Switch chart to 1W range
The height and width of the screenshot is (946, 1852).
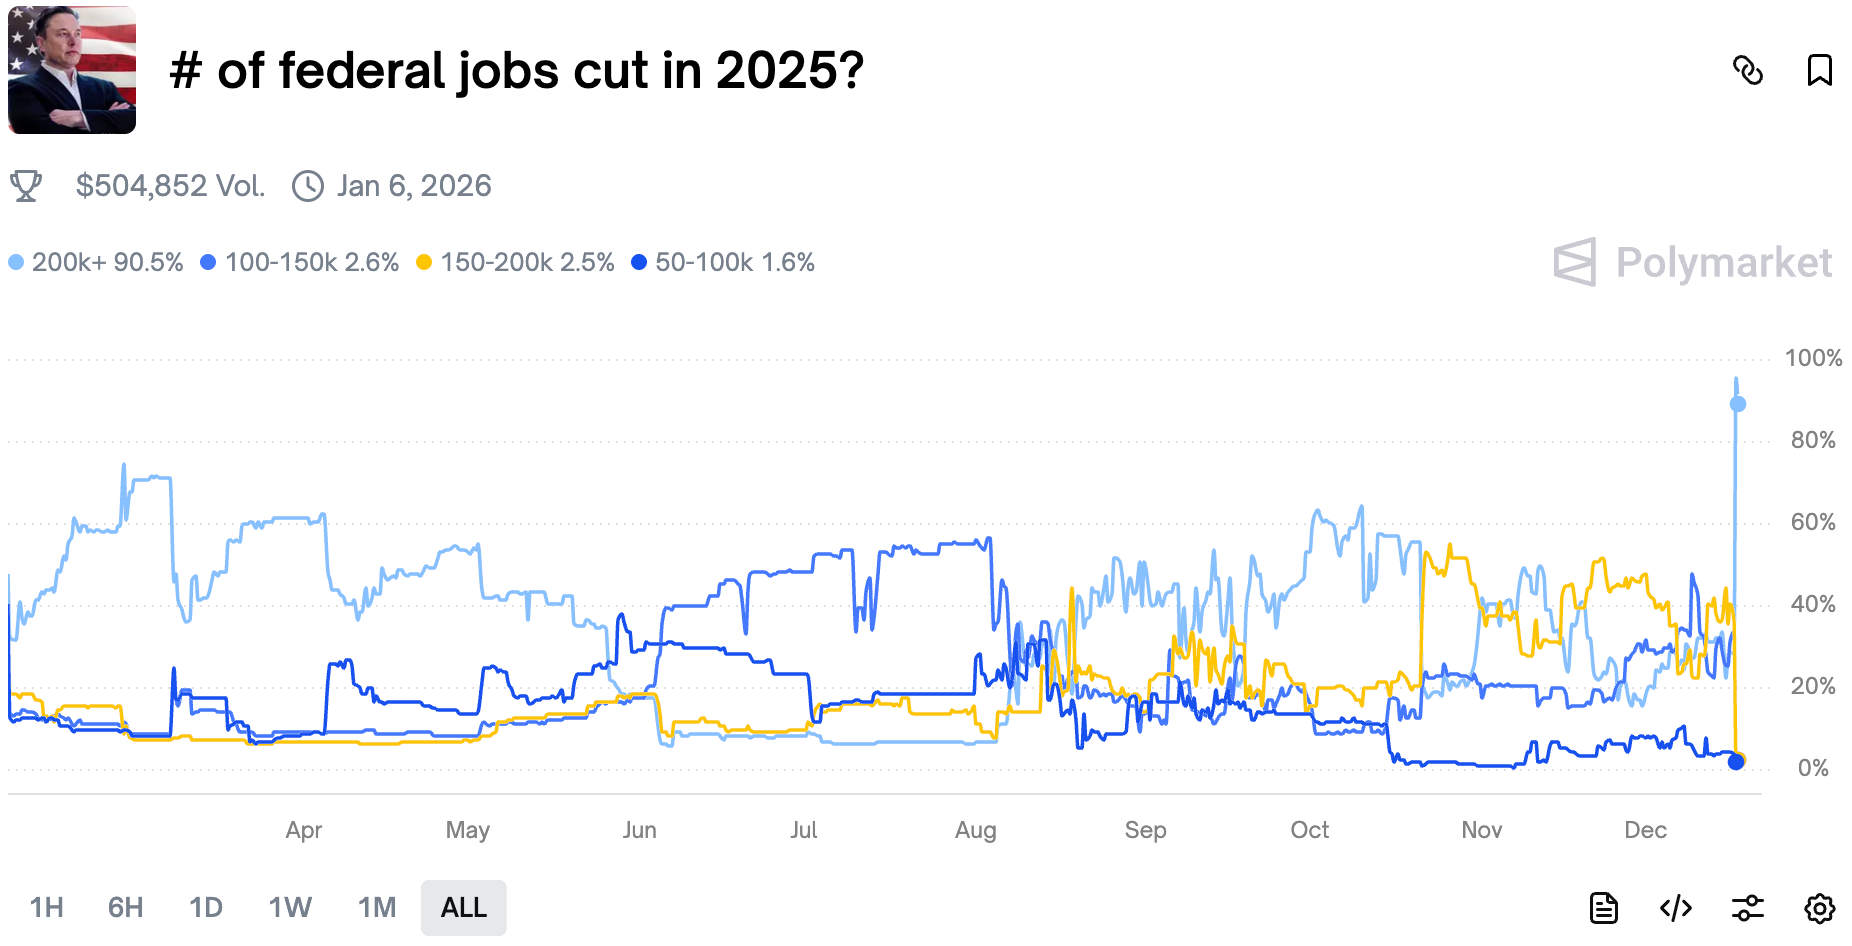(290, 908)
